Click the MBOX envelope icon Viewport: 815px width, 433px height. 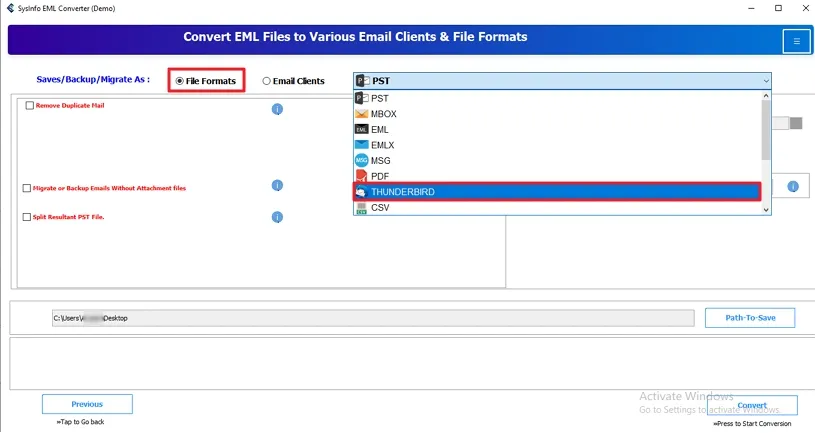(x=362, y=114)
